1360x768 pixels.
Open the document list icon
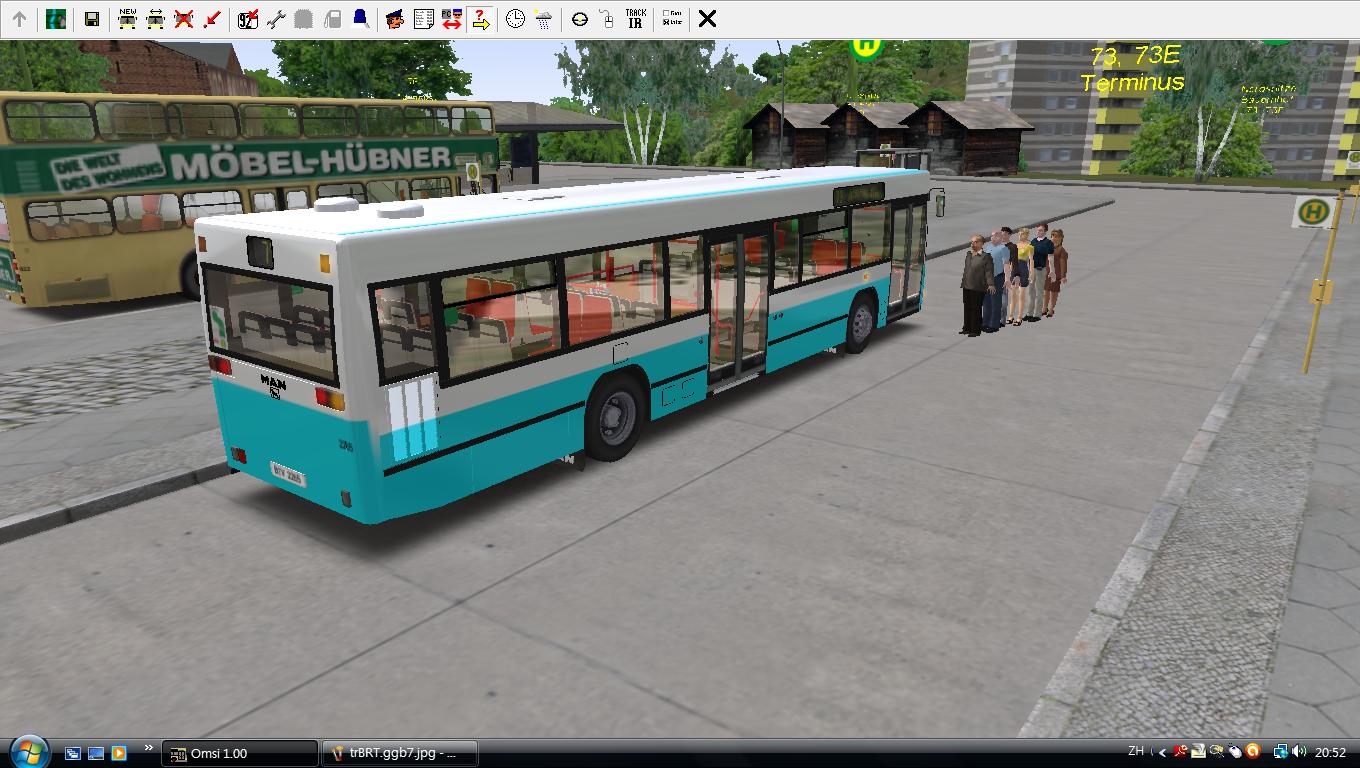(x=423, y=19)
